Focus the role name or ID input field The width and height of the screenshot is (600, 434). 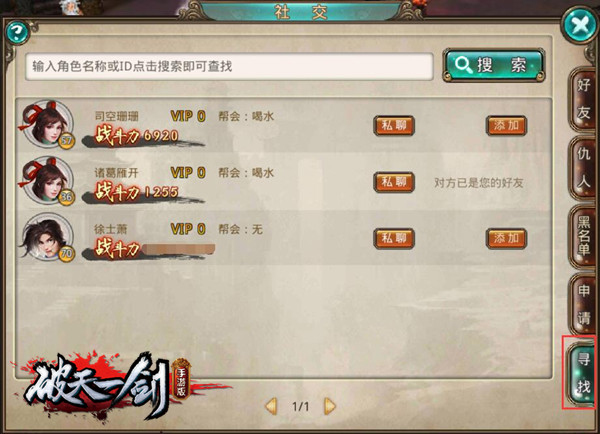(x=229, y=66)
